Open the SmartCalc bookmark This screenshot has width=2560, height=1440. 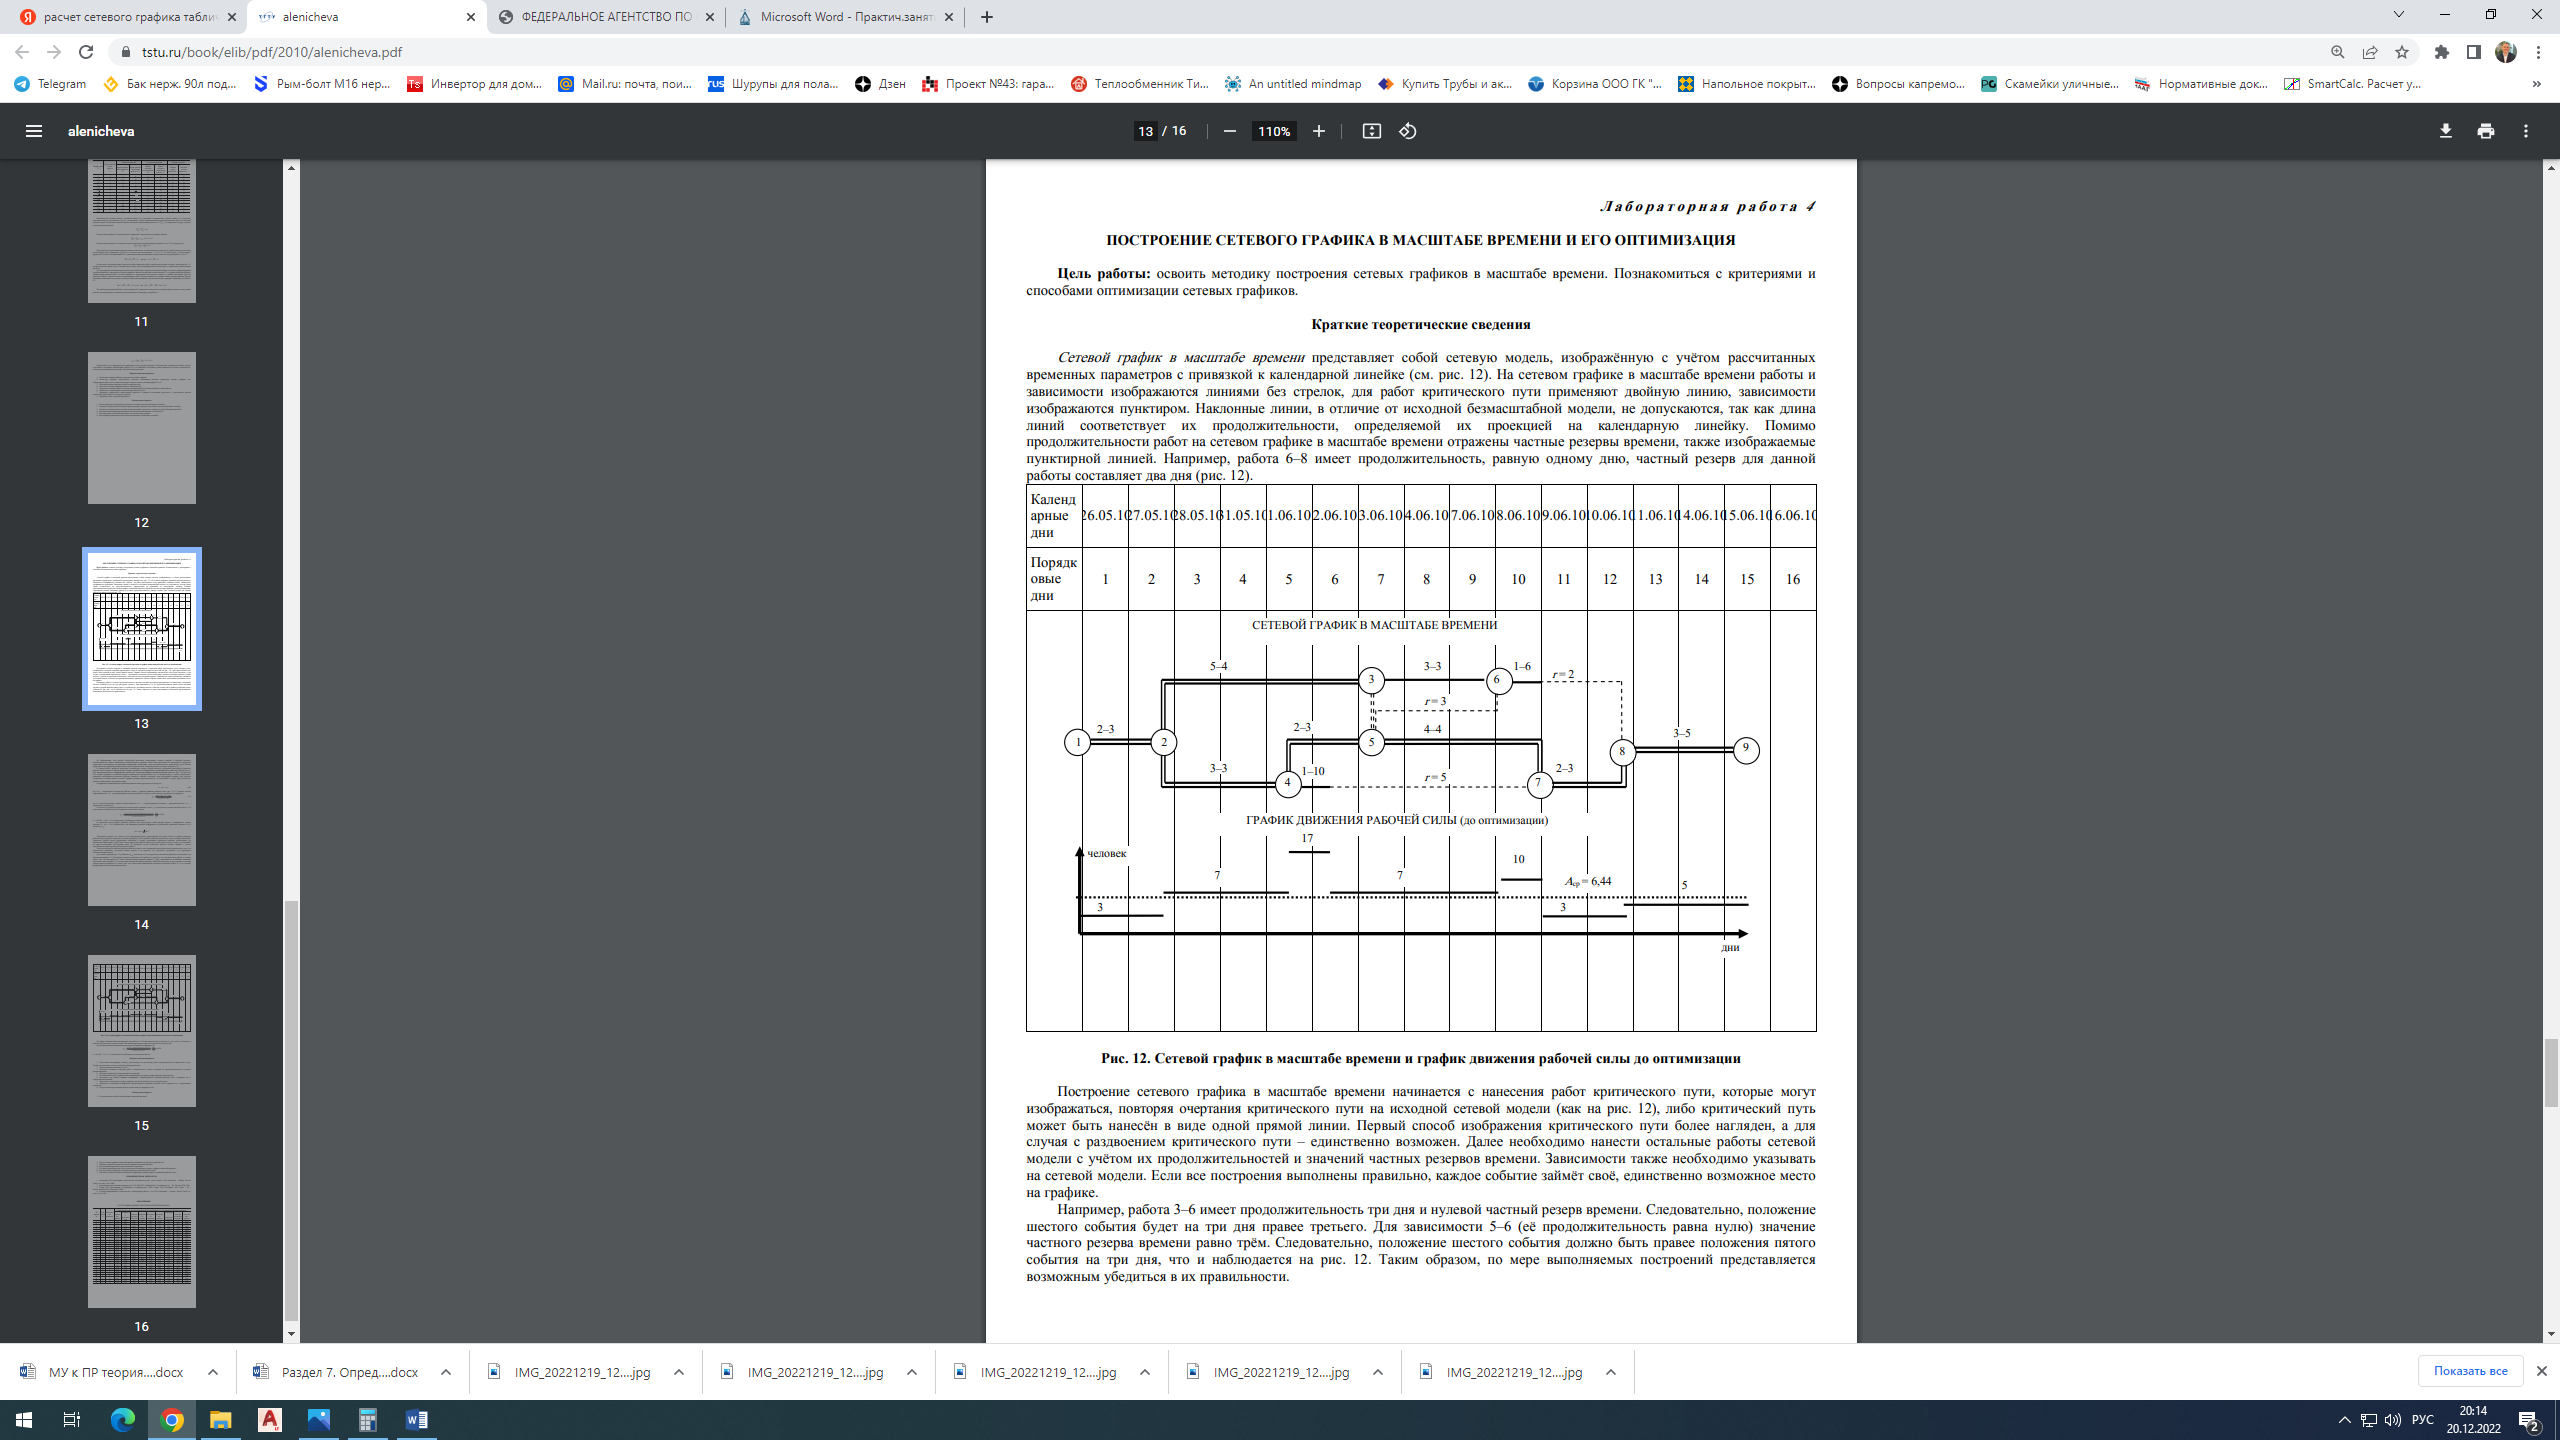point(2353,84)
